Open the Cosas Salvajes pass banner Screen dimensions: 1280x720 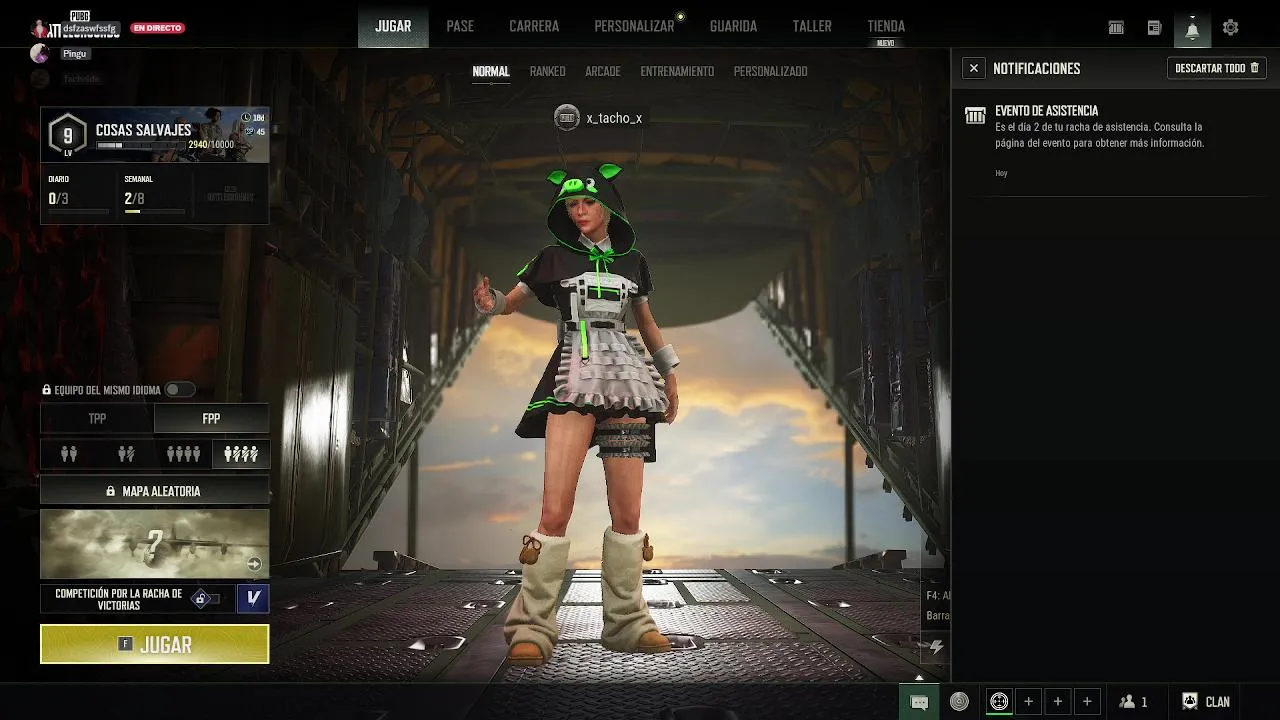(155, 134)
